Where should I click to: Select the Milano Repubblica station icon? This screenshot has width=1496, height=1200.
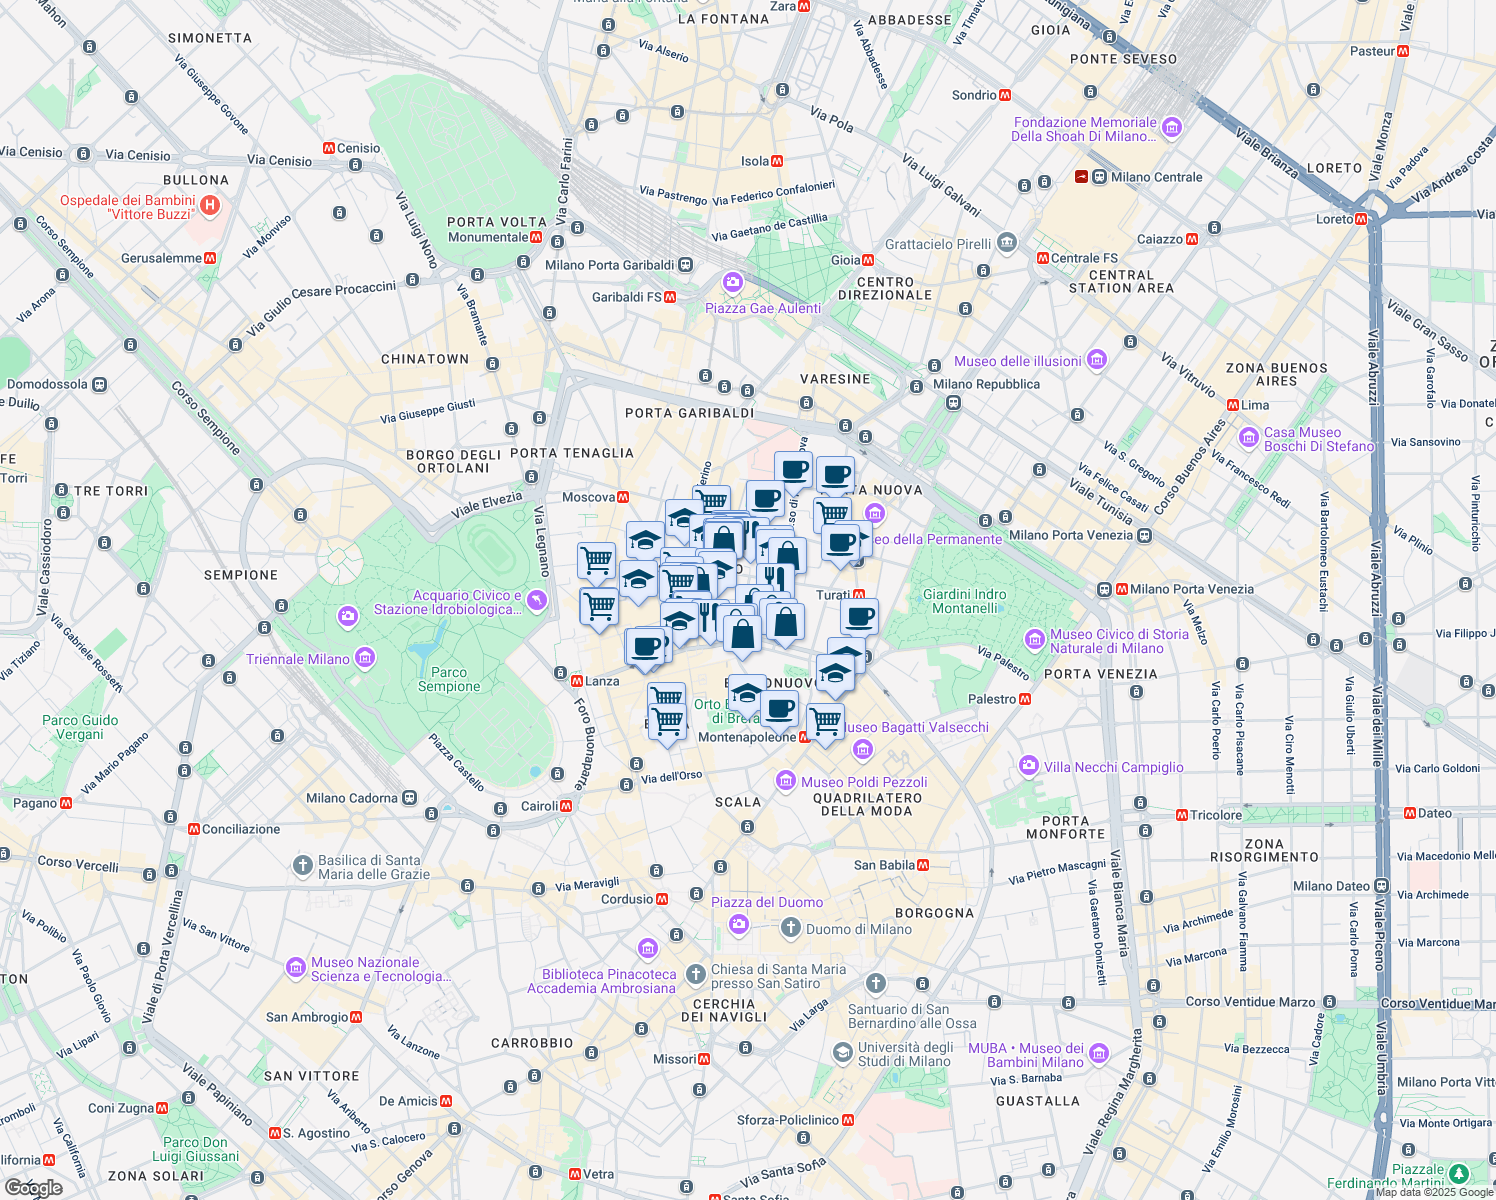(953, 402)
